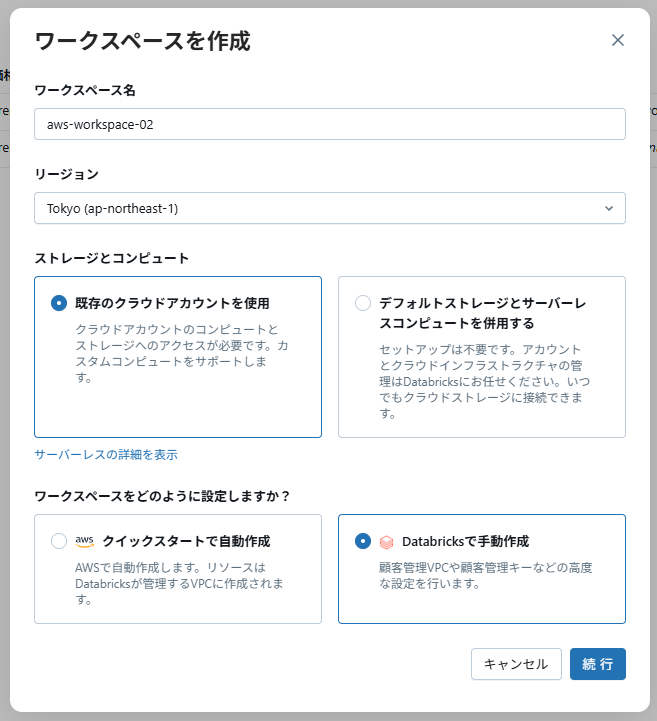Choose Databricksで手動作成 radio button

coord(363,541)
